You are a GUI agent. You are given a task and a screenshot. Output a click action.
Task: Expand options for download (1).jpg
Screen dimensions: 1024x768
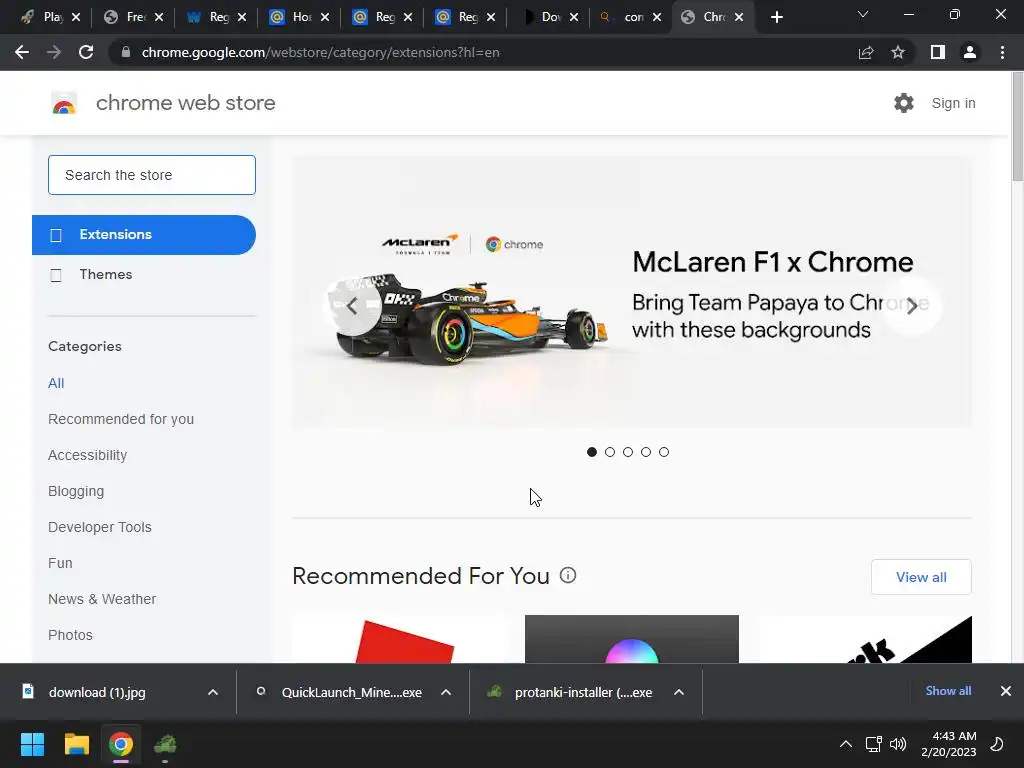pos(213,692)
